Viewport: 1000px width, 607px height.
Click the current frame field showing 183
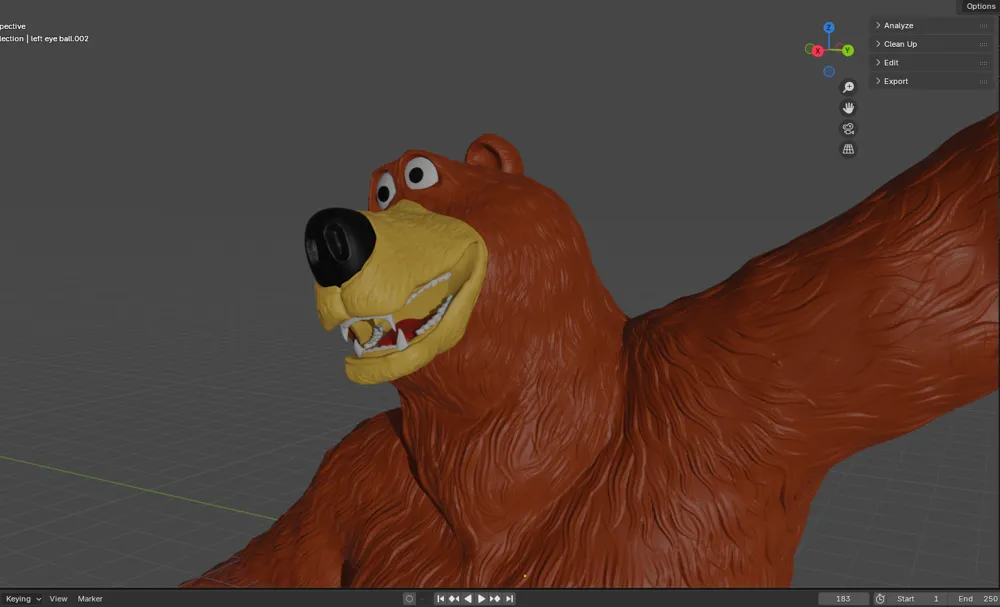click(x=843, y=599)
